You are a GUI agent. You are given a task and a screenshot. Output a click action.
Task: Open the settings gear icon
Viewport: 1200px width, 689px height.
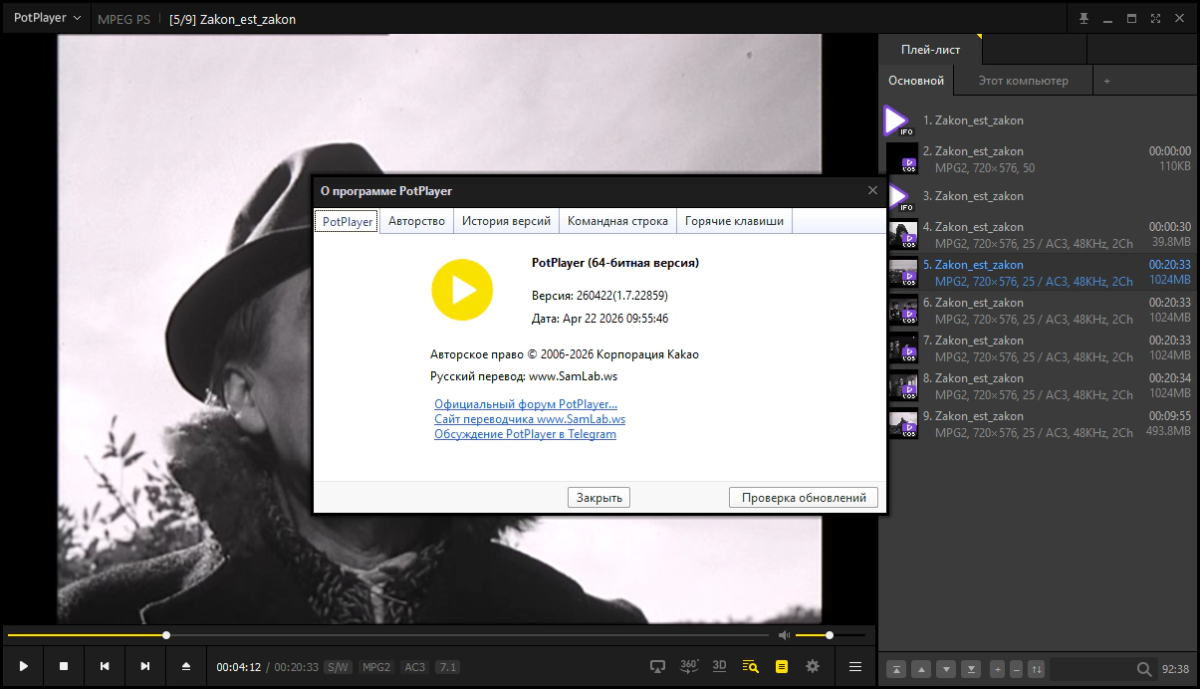[x=812, y=666]
